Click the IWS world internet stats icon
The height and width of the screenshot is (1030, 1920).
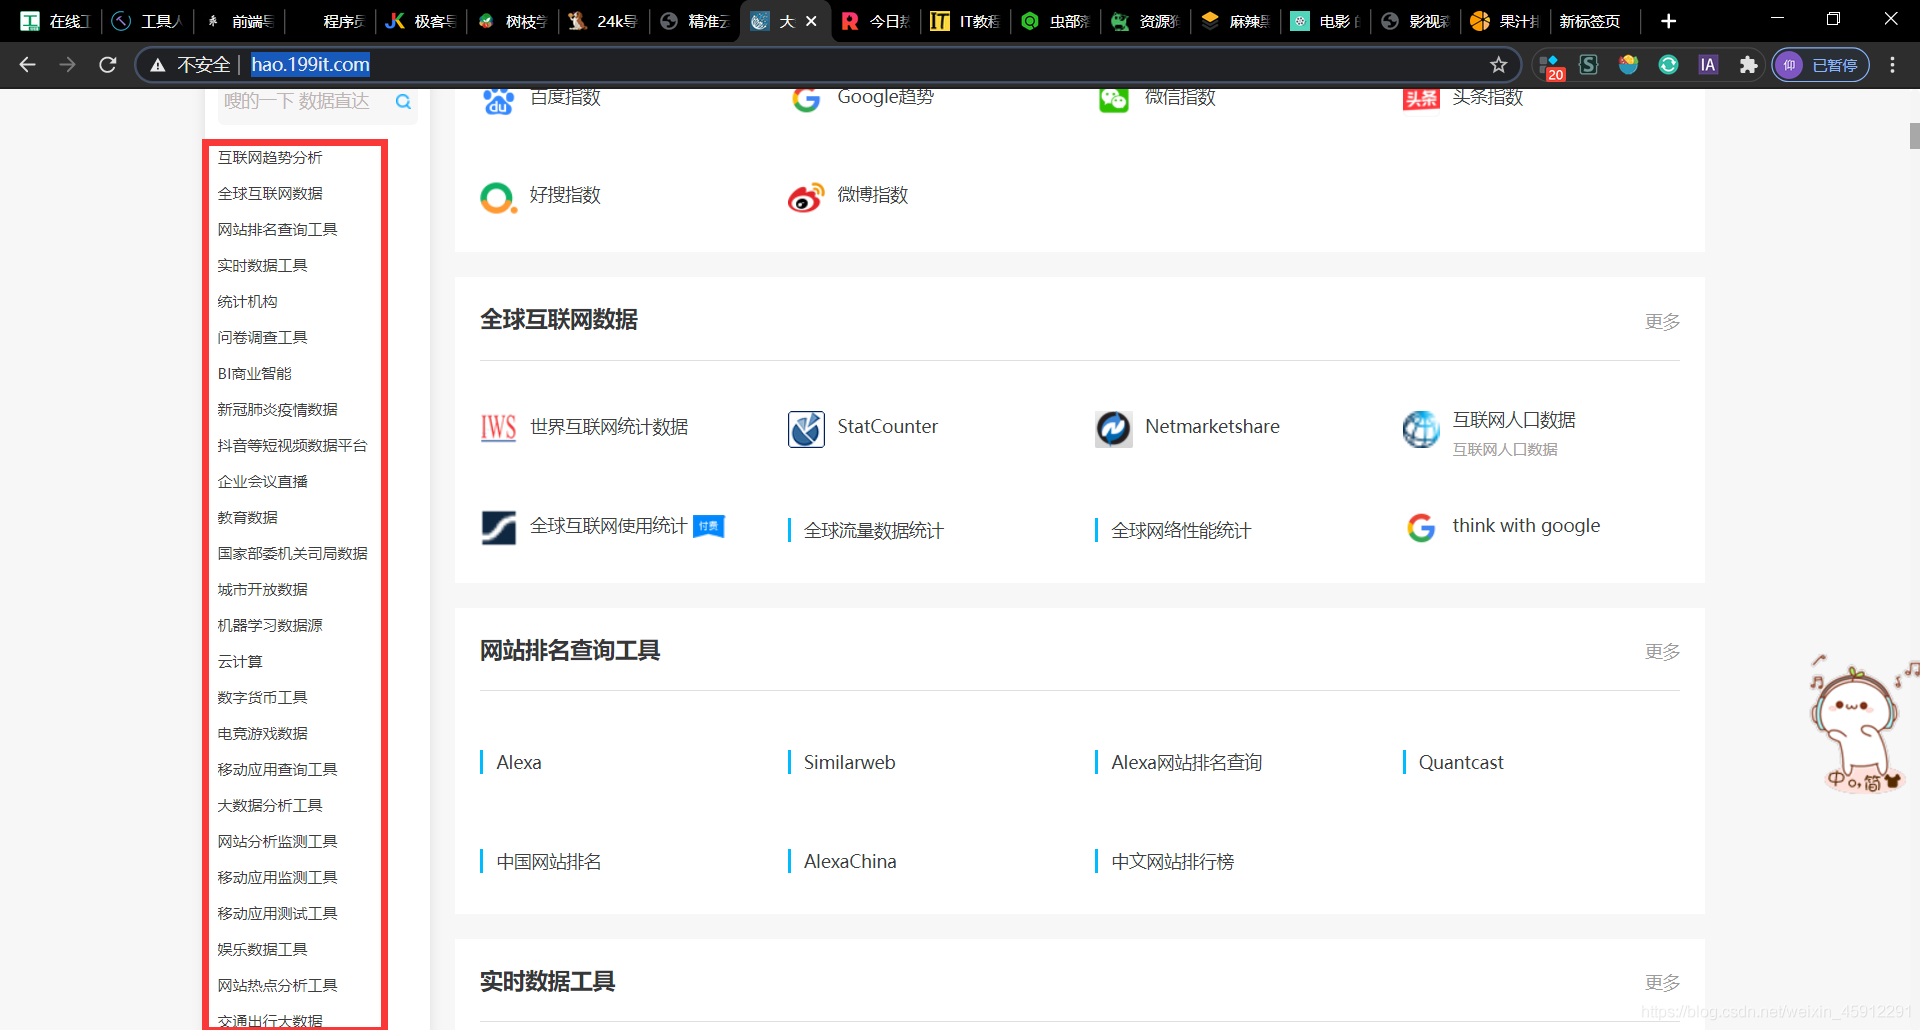pos(498,428)
